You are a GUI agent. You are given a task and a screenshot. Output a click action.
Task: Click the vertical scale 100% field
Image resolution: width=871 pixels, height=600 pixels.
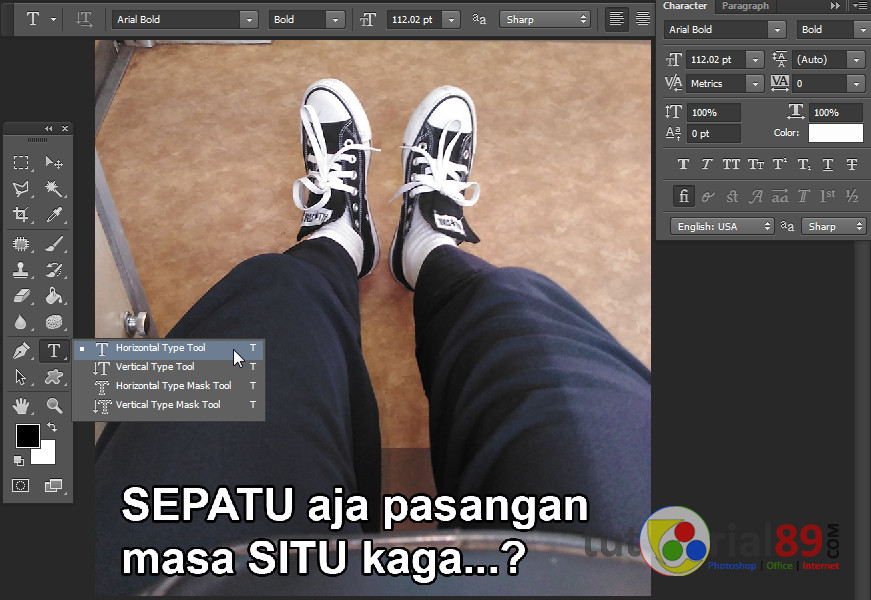tap(714, 113)
